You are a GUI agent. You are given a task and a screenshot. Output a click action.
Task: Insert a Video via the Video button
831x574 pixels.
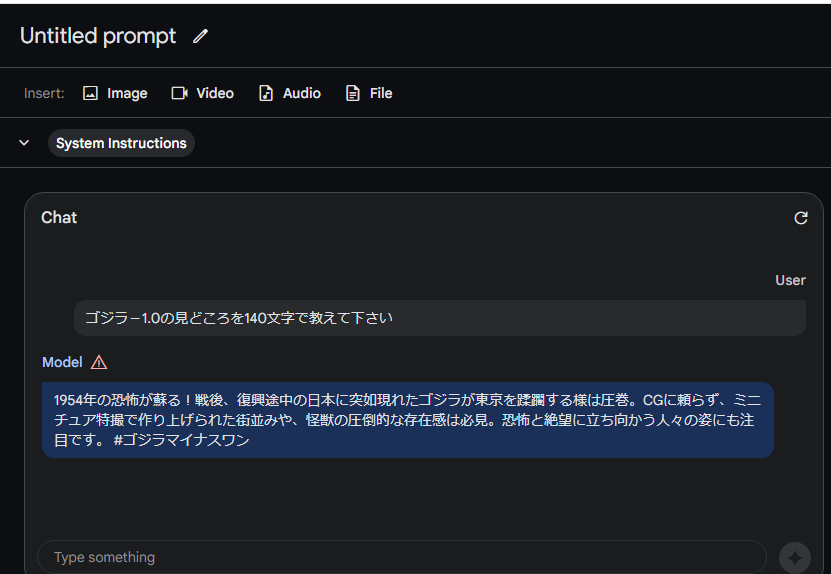tap(202, 93)
